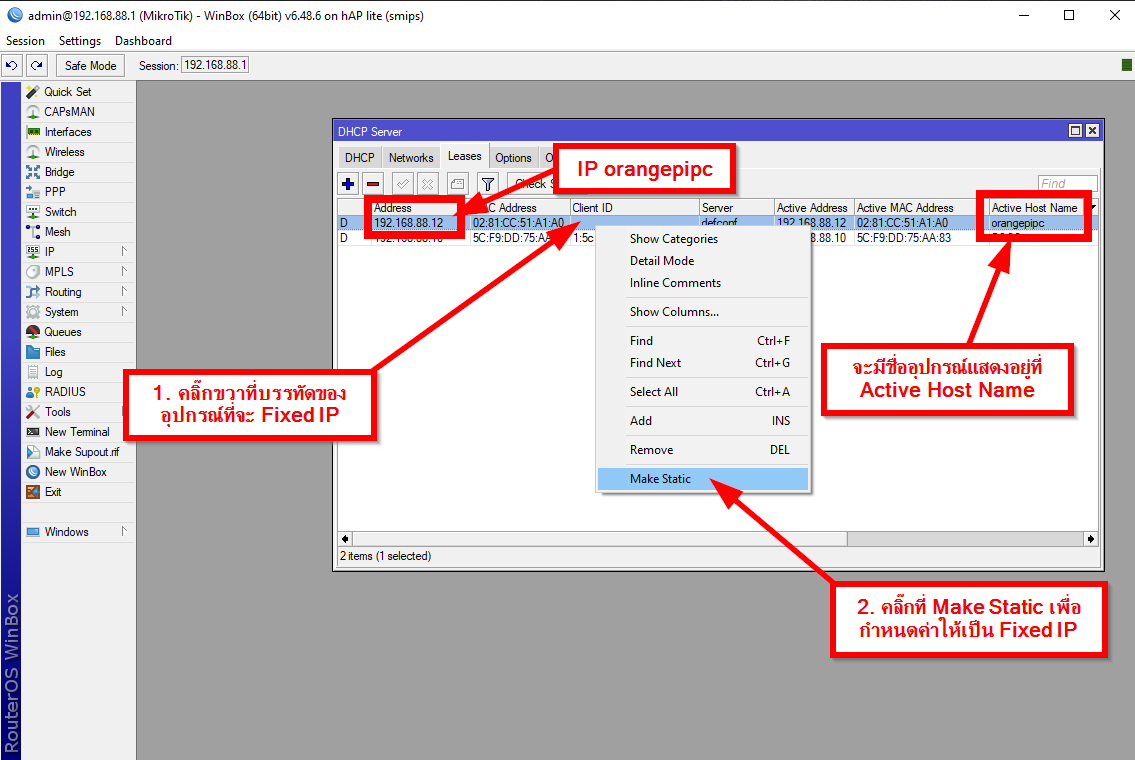Click Make Supout.rif in sidebar
Viewport: 1135px width, 760px height.
[78, 452]
